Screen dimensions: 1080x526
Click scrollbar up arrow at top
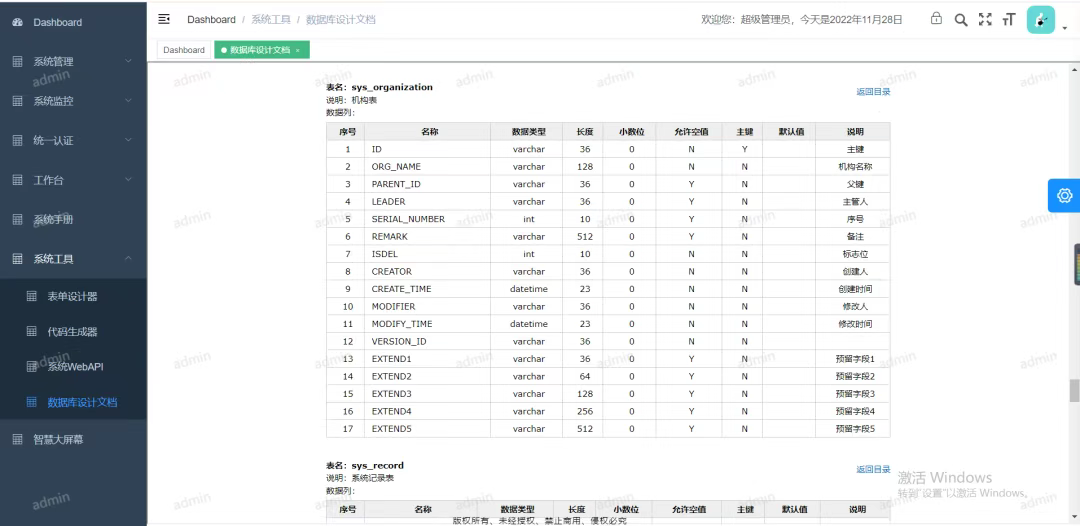(x=1074, y=69)
